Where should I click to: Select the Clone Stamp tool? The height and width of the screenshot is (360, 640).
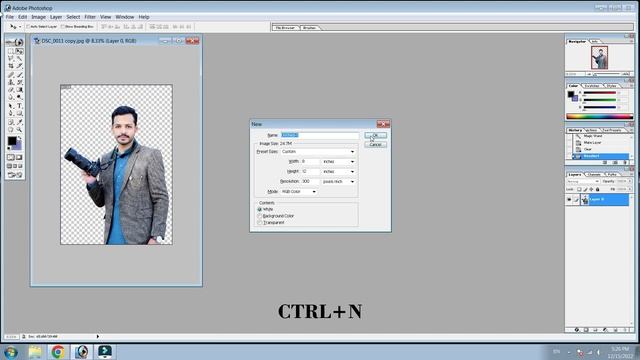tap(11, 82)
